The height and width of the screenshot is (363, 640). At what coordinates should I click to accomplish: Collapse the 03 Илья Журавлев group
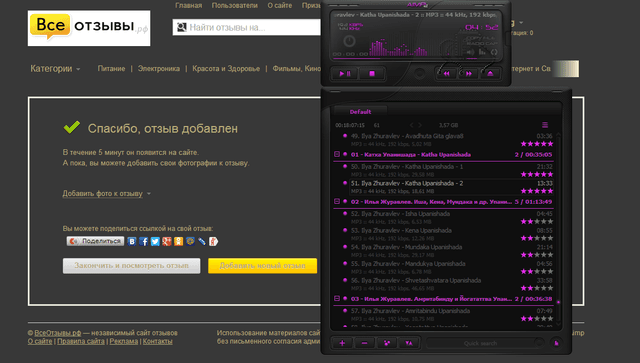(337, 298)
